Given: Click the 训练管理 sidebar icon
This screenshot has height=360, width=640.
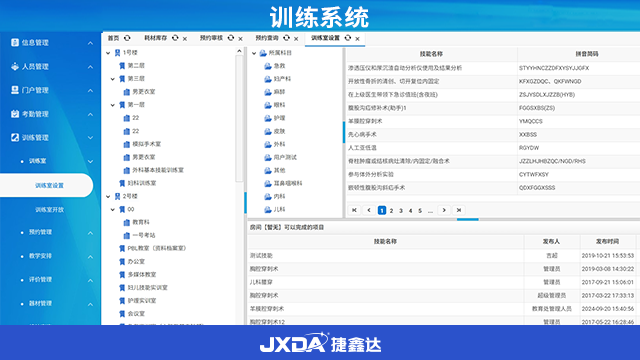Looking at the screenshot, I should pyautogui.click(x=15, y=138).
